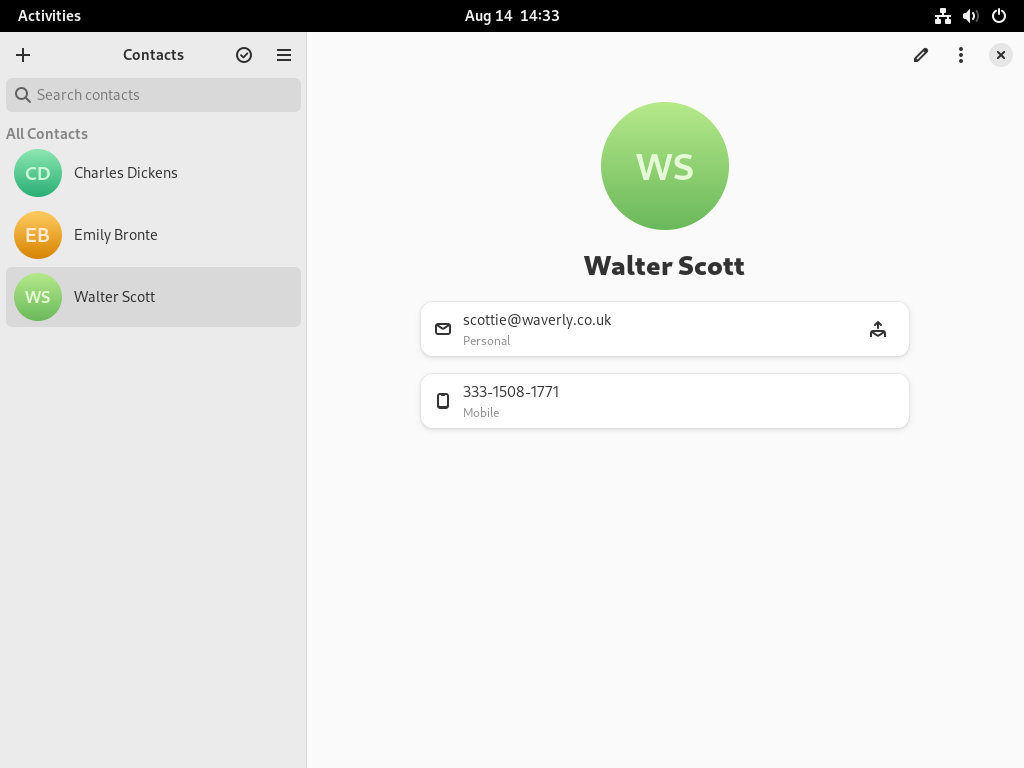This screenshot has height=768, width=1024.
Task: Click the Contacts title in the header bar
Action: (153, 55)
